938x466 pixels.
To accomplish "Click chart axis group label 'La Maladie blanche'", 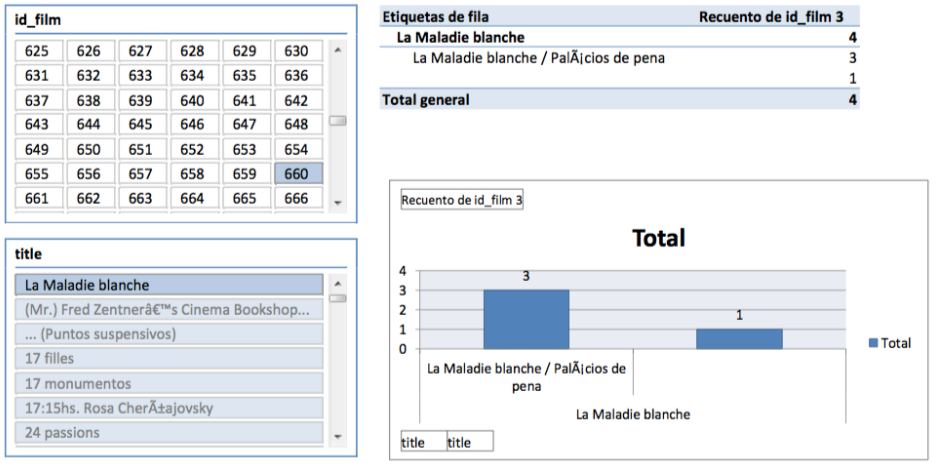I will 633,414.
